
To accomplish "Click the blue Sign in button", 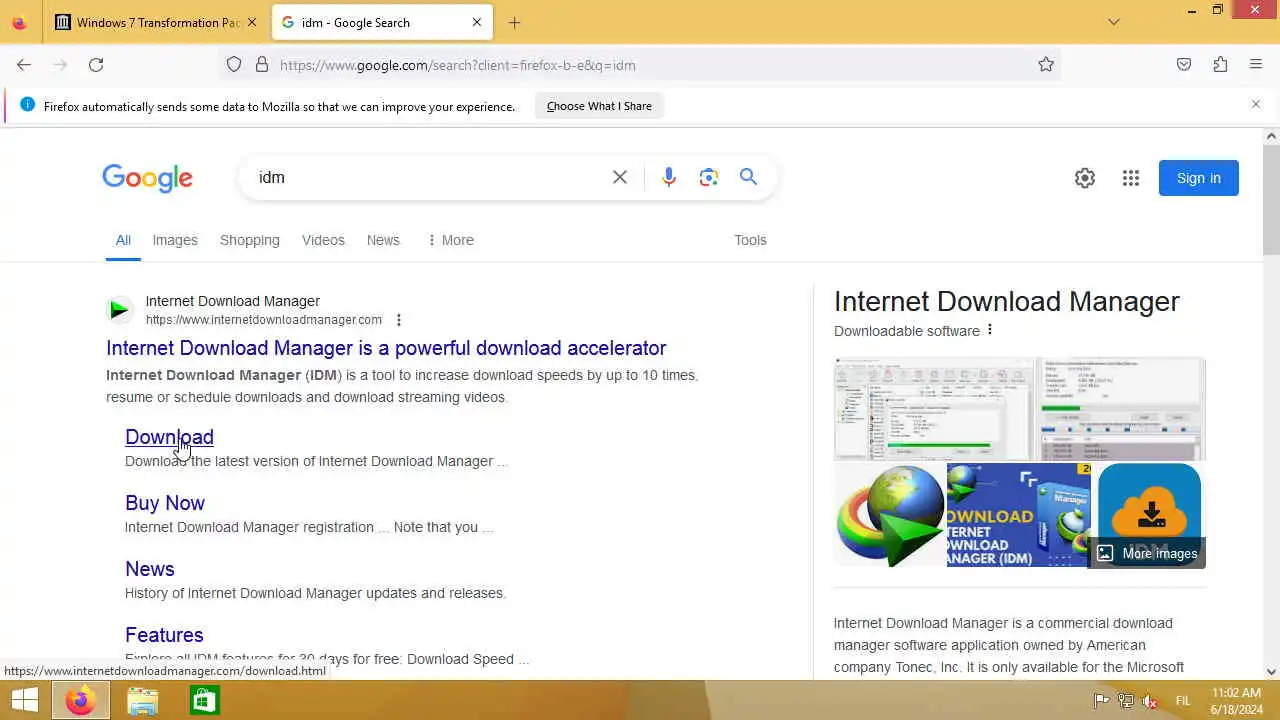I will [1199, 178].
